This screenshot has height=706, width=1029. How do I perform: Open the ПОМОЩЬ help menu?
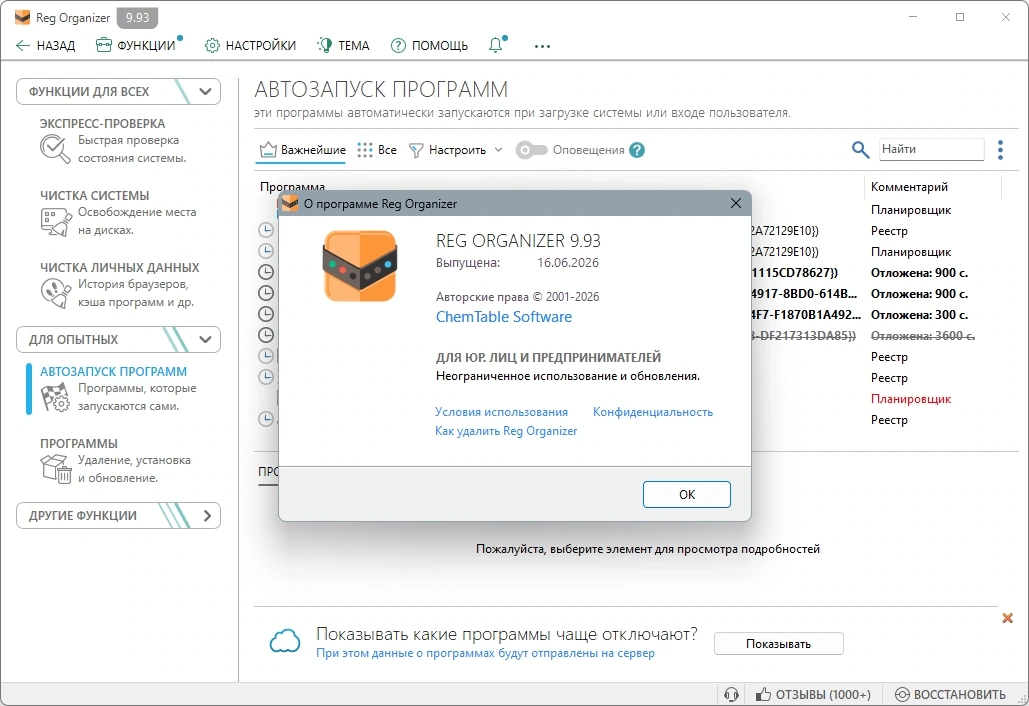pyautogui.click(x=429, y=45)
